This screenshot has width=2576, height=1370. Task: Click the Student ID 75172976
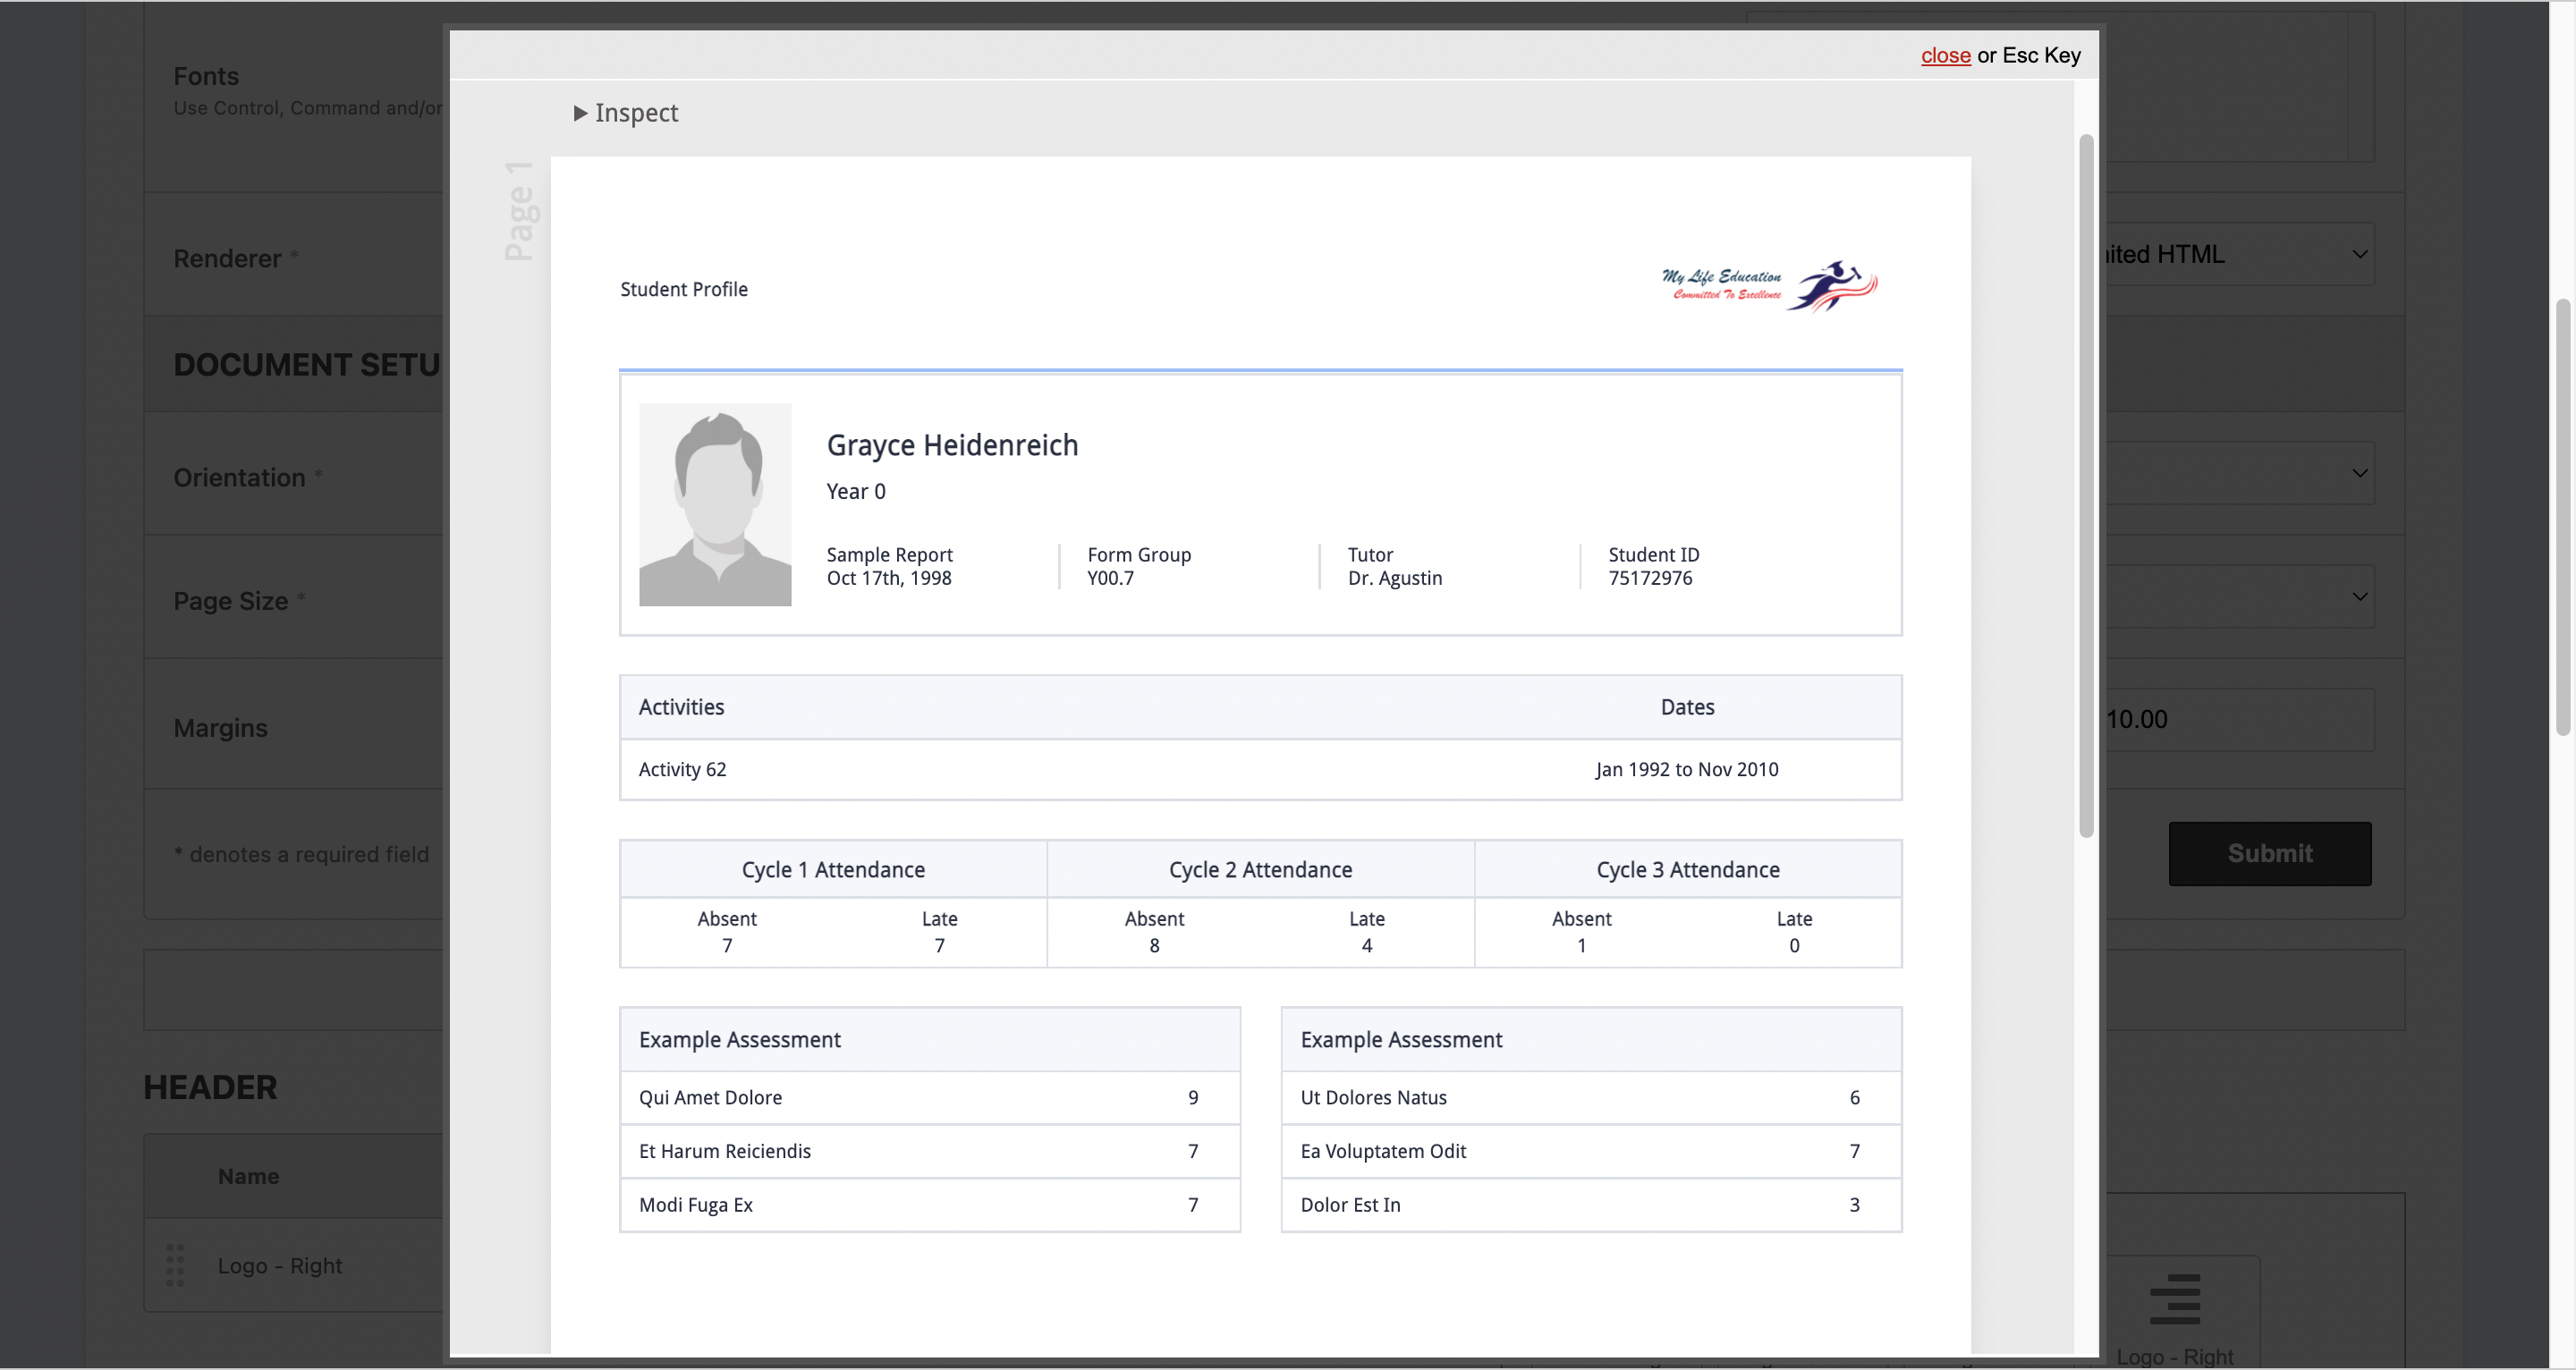pyautogui.click(x=1650, y=578)
